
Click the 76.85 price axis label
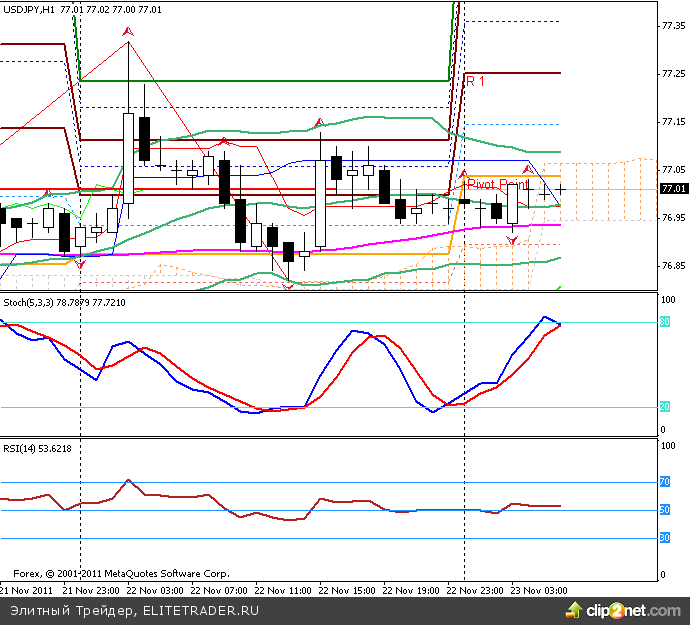click(673, 266)
